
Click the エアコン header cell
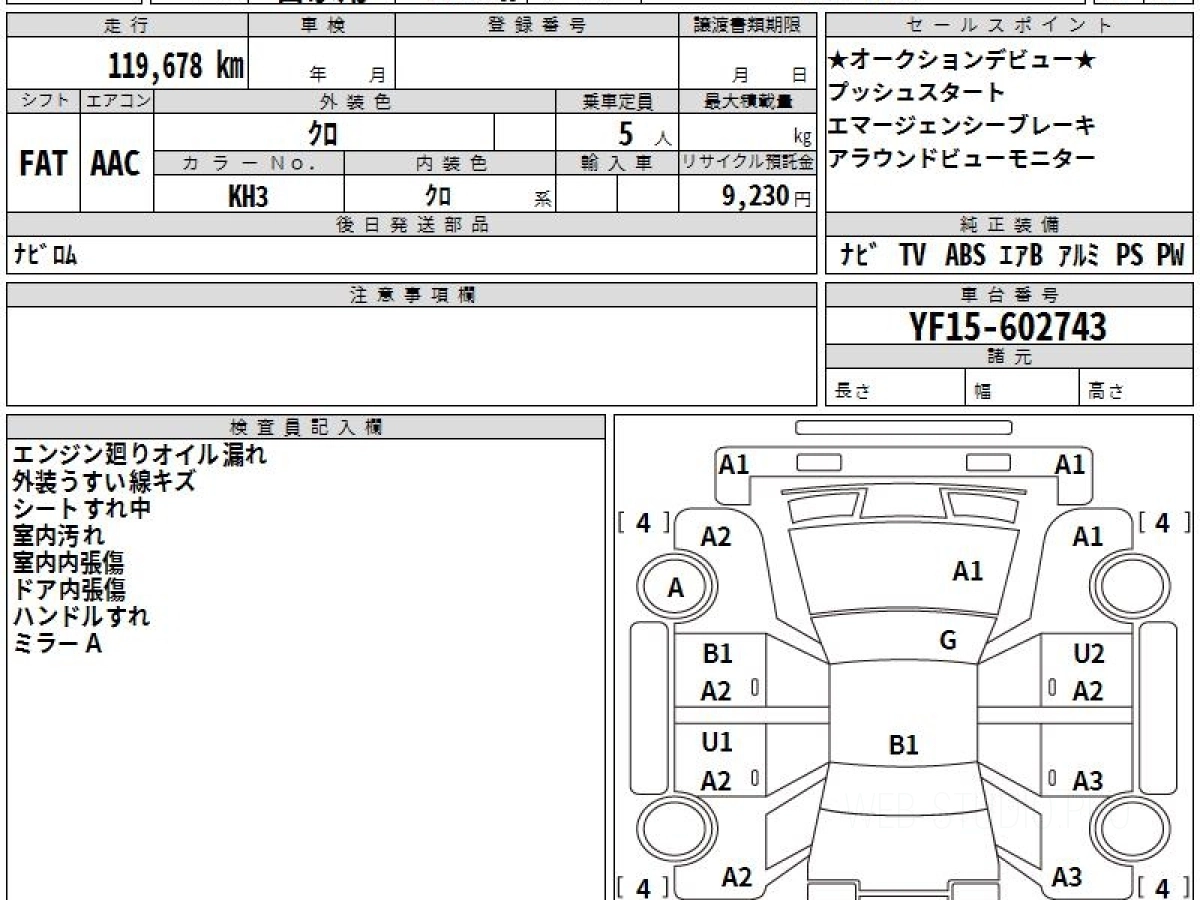click(x=117, y=101)
